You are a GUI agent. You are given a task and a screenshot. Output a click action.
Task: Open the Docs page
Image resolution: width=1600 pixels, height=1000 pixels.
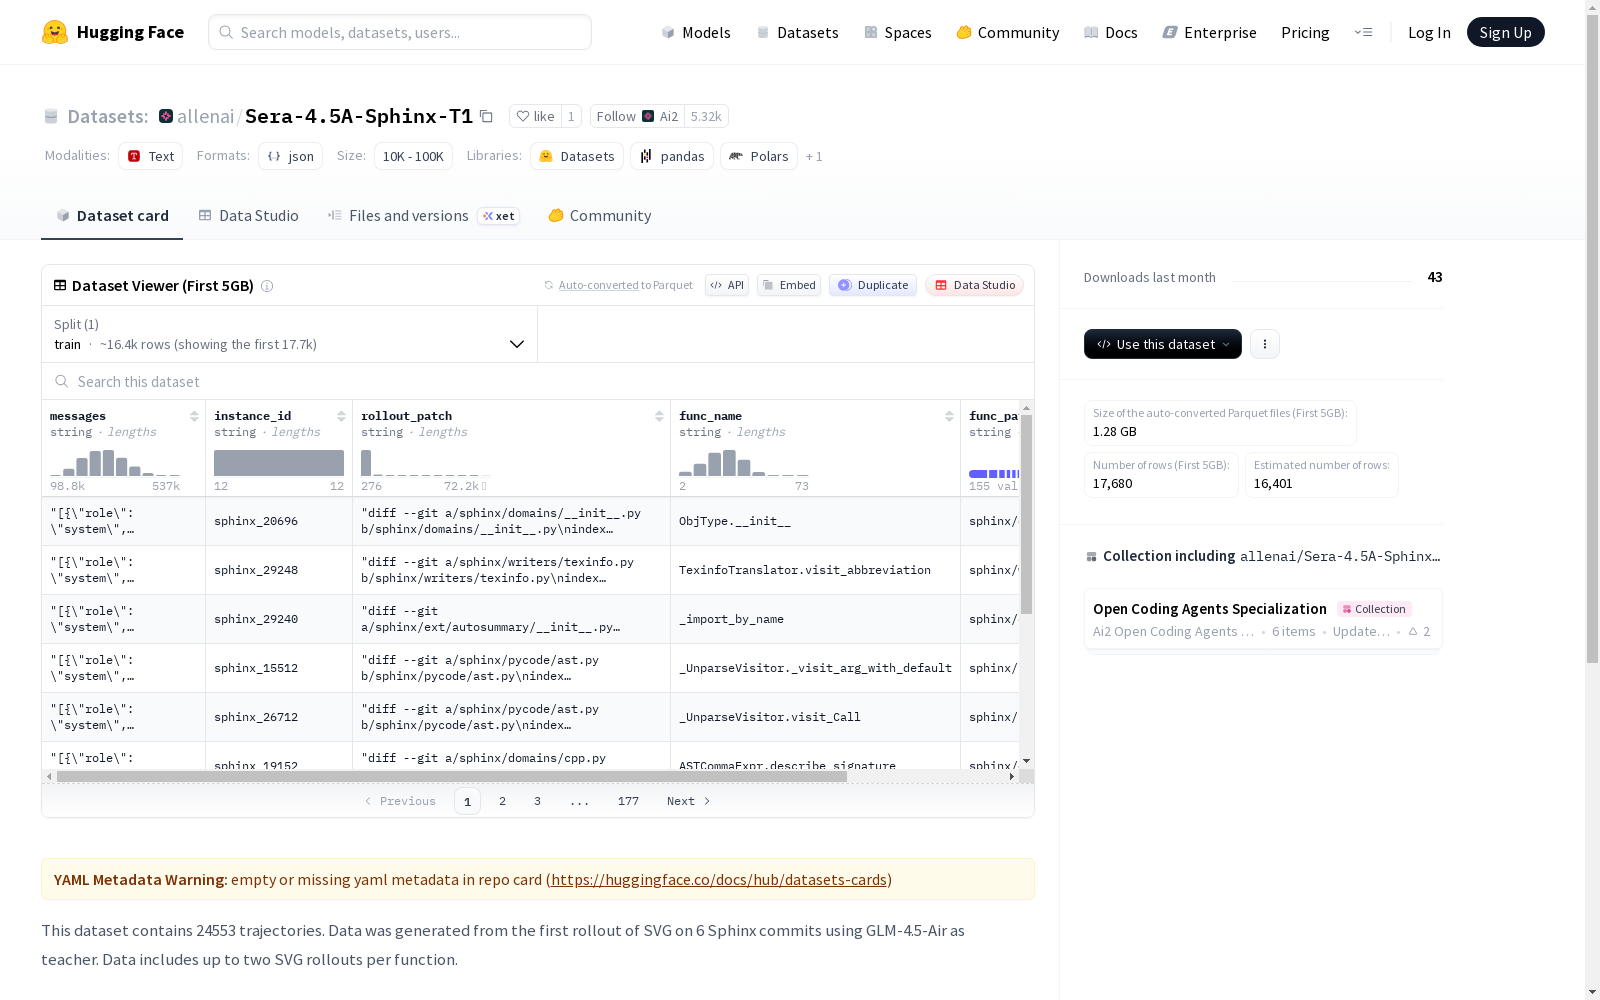(1111, 32)
